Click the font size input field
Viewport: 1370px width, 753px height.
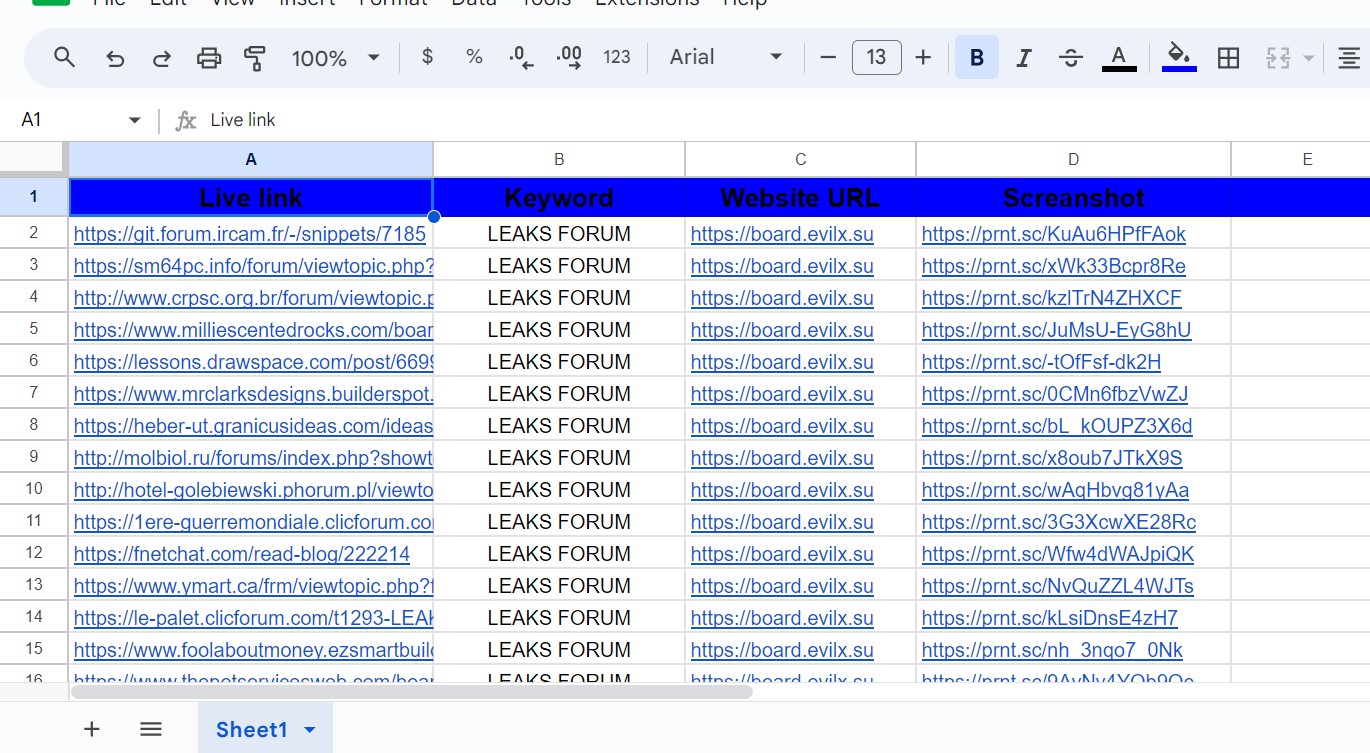876,58
